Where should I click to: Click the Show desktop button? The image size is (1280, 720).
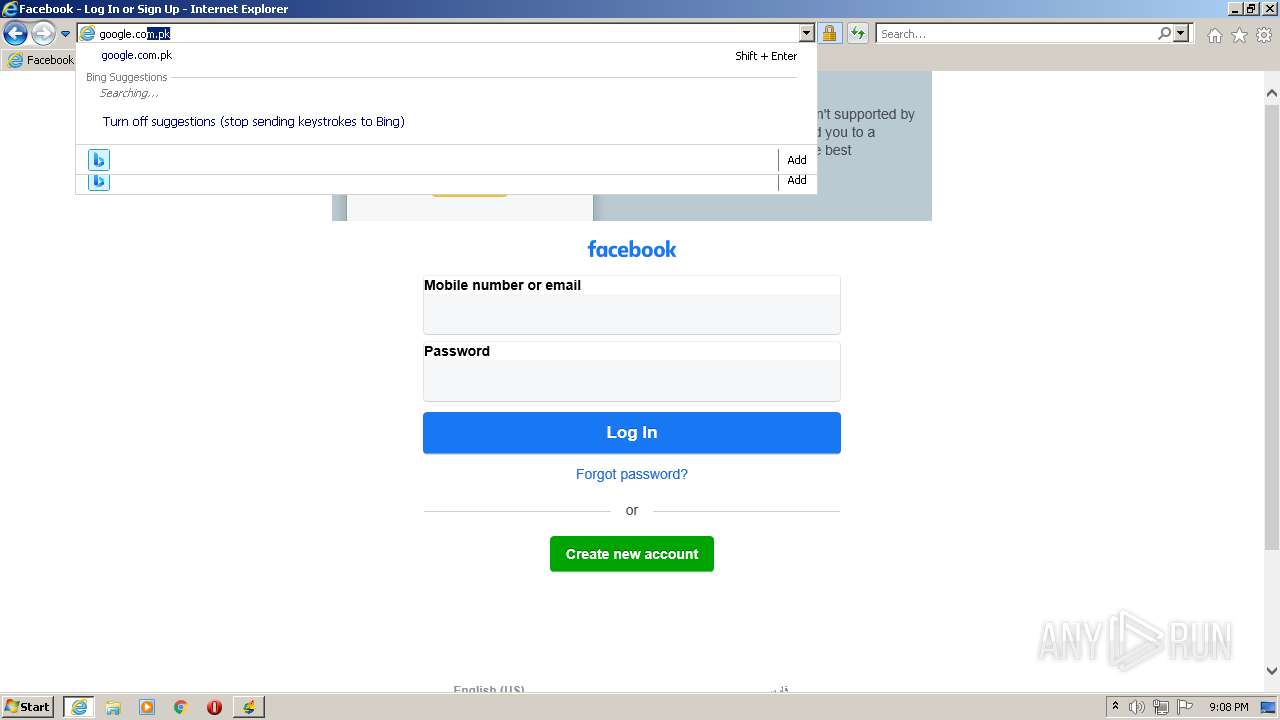pos(1269,707)
